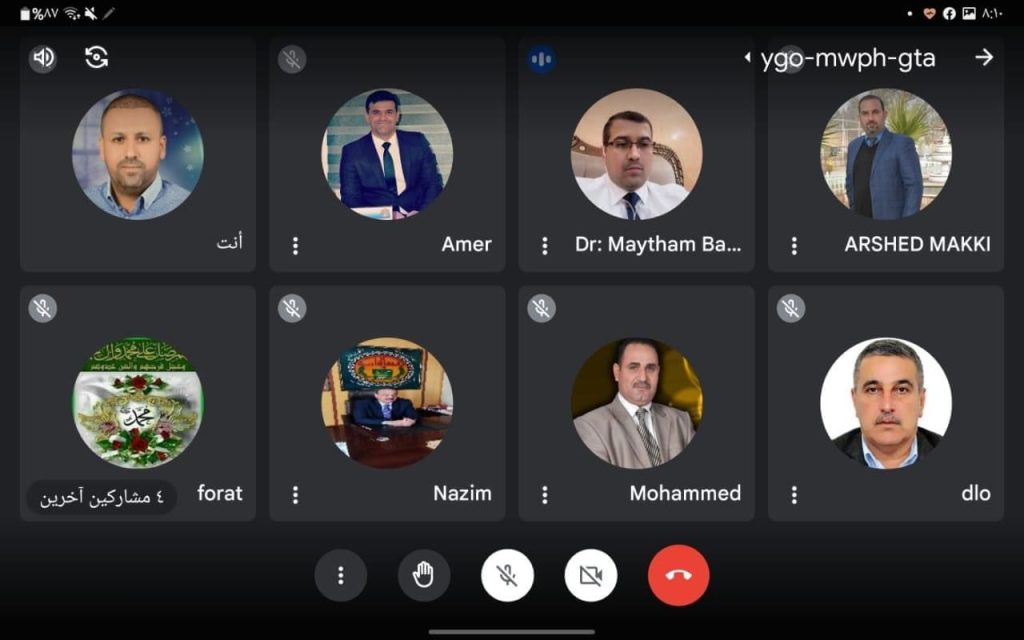Open the arrow next to meeting code
Screen dimensions: 1024x640
coord(984,57)
